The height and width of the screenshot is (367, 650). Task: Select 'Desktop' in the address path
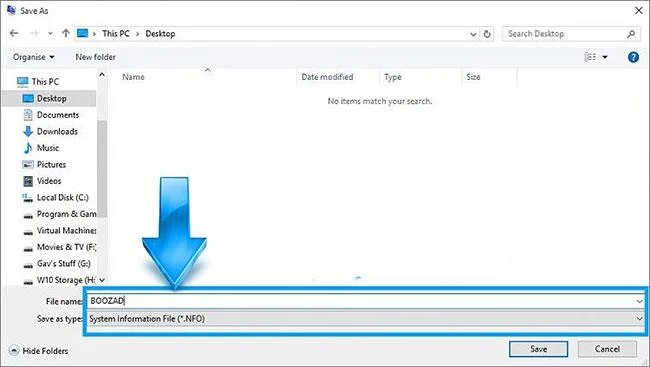coord(160,34)
